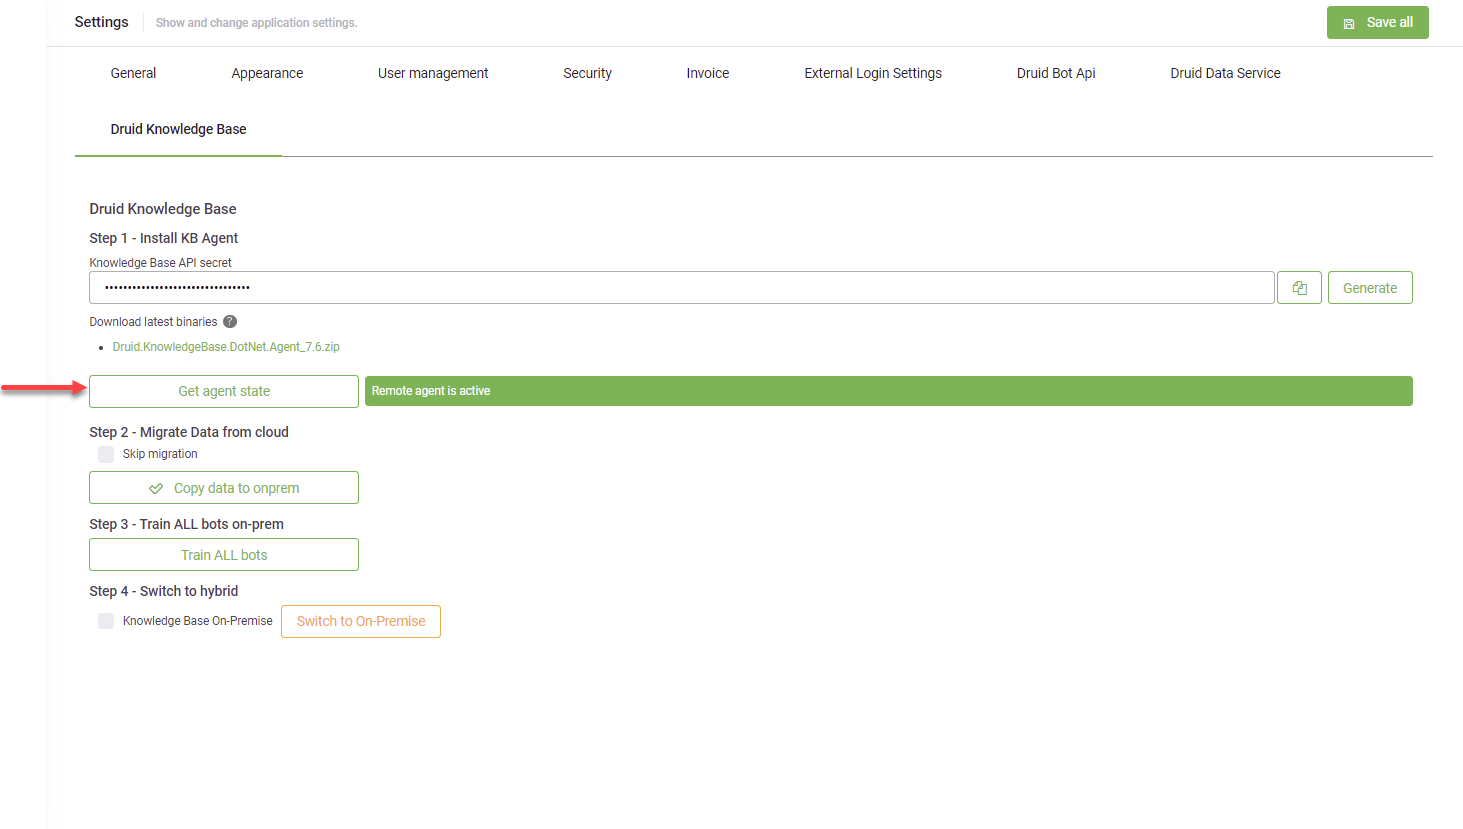Copy the Knowledge Base API secret
The height and width of the screenshot is (829, 1463).
click(1299, 288)
